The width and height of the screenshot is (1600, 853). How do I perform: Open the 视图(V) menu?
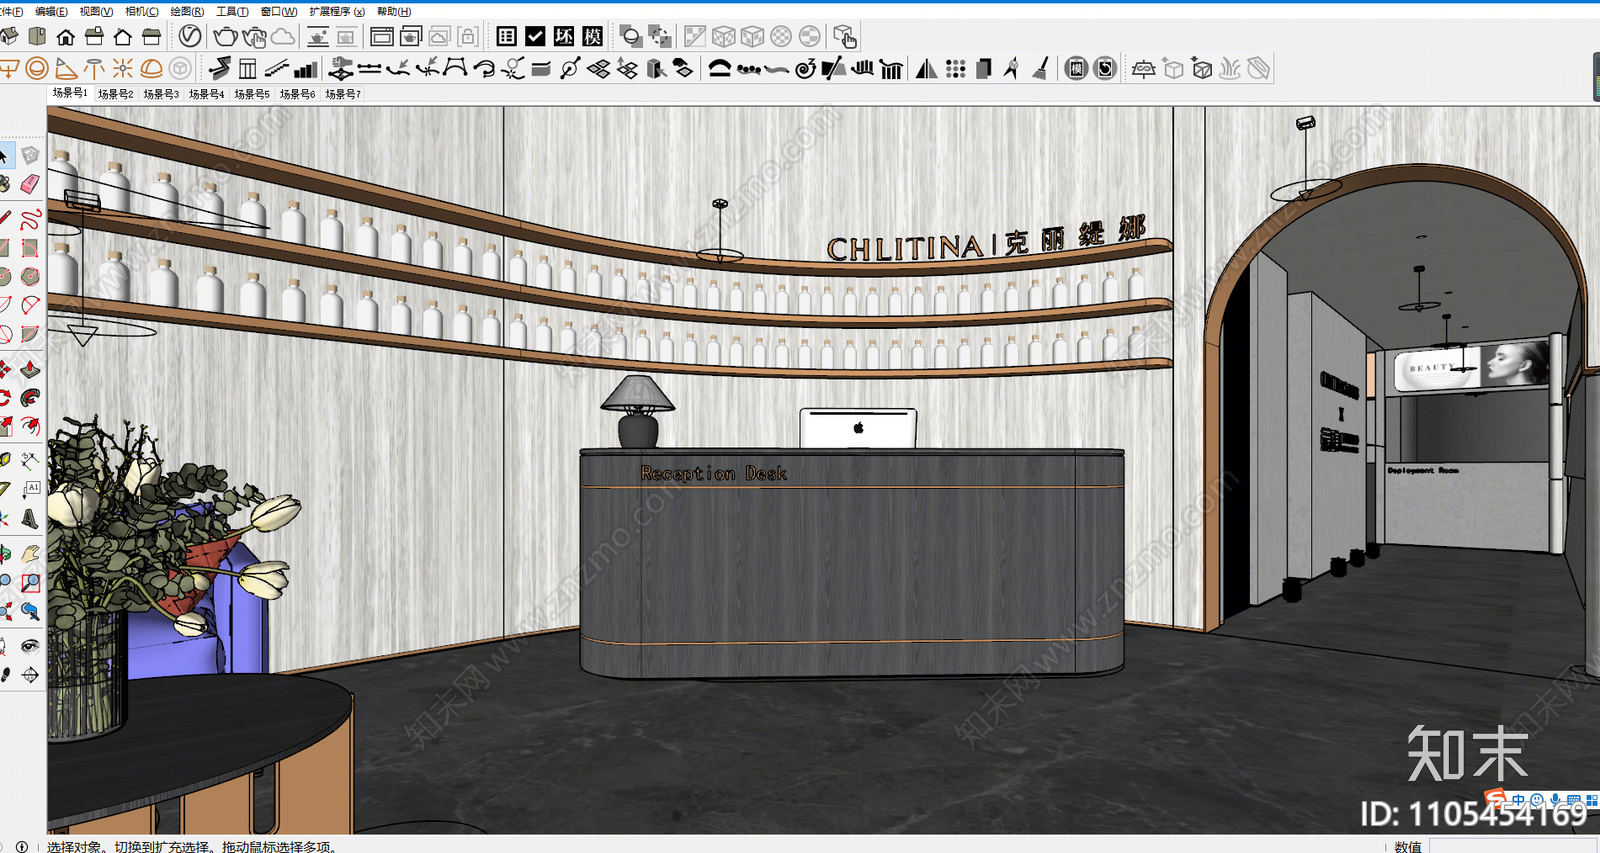(96, 12)
